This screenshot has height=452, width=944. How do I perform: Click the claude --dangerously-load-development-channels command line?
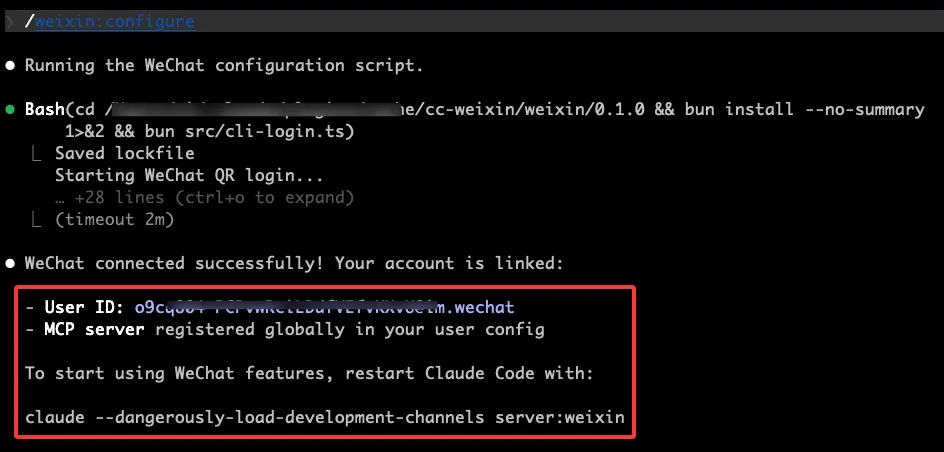[x=324, y=417]
